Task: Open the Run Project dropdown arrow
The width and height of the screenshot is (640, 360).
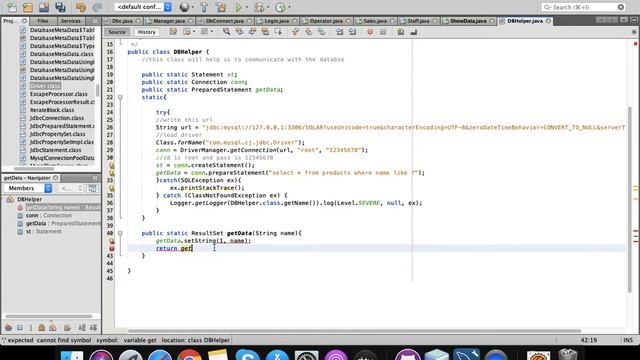Action: click(x=247, y=7)
